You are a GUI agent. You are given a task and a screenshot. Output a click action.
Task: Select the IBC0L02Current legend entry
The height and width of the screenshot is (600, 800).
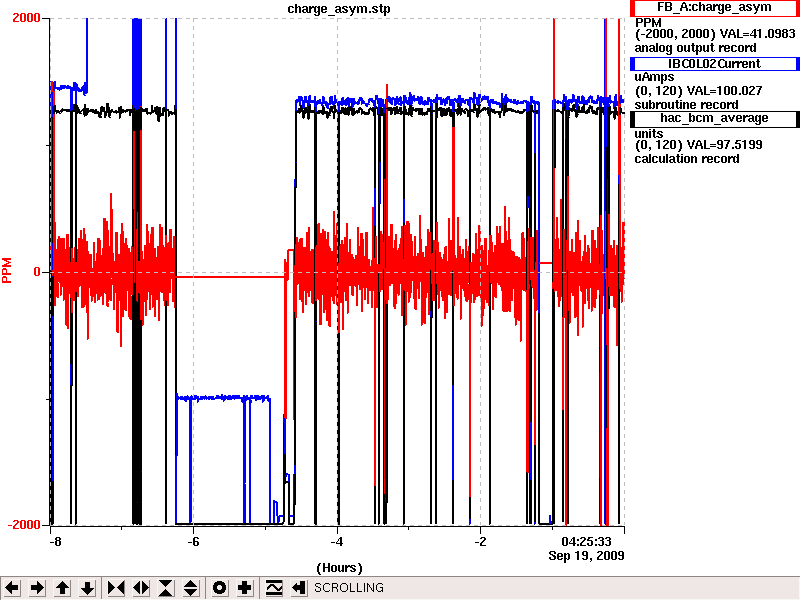[x=714, y=64]
